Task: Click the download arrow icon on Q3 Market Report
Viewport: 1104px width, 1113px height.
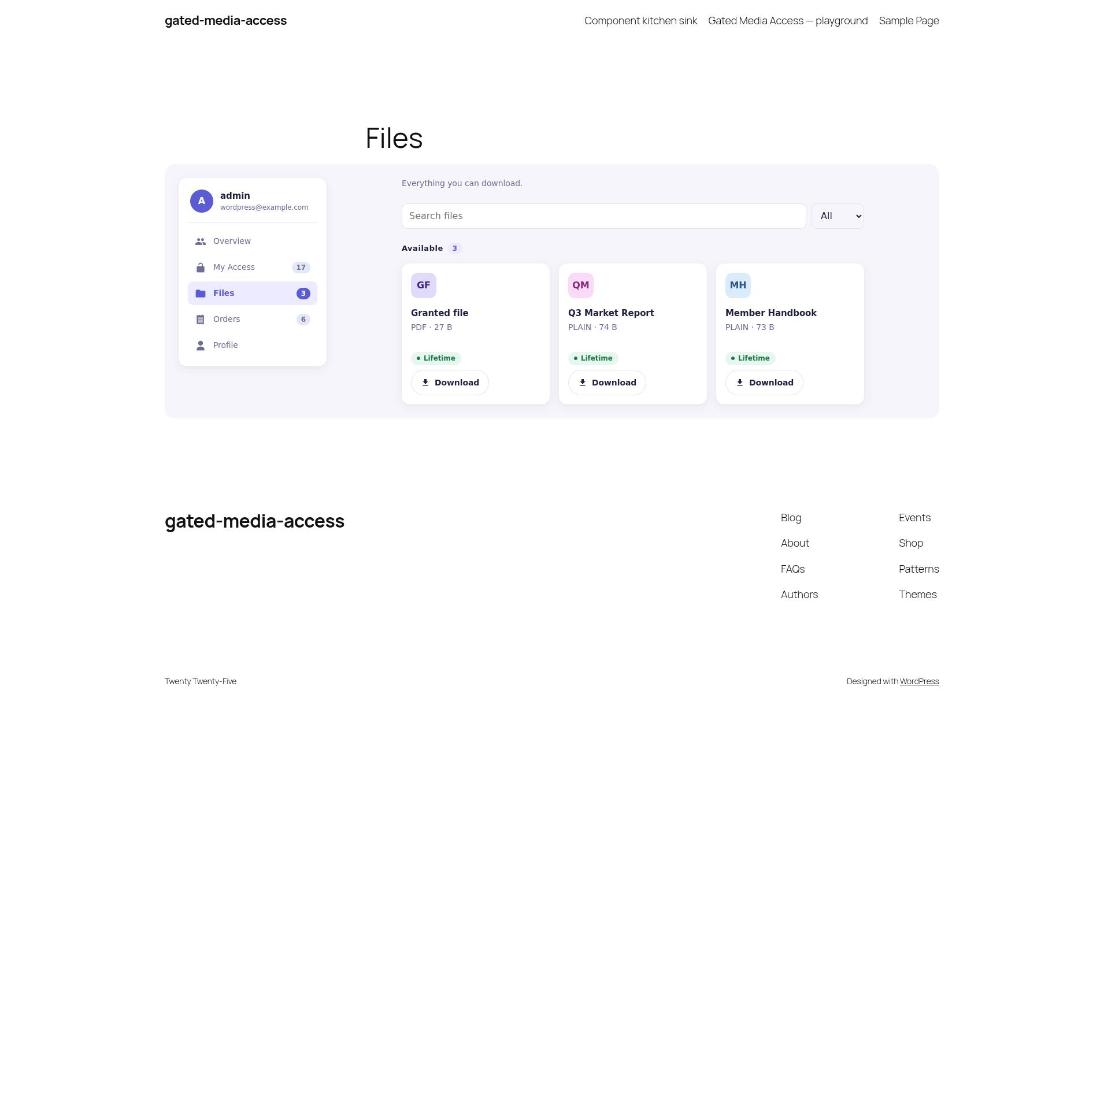Action: click(582, 383)
